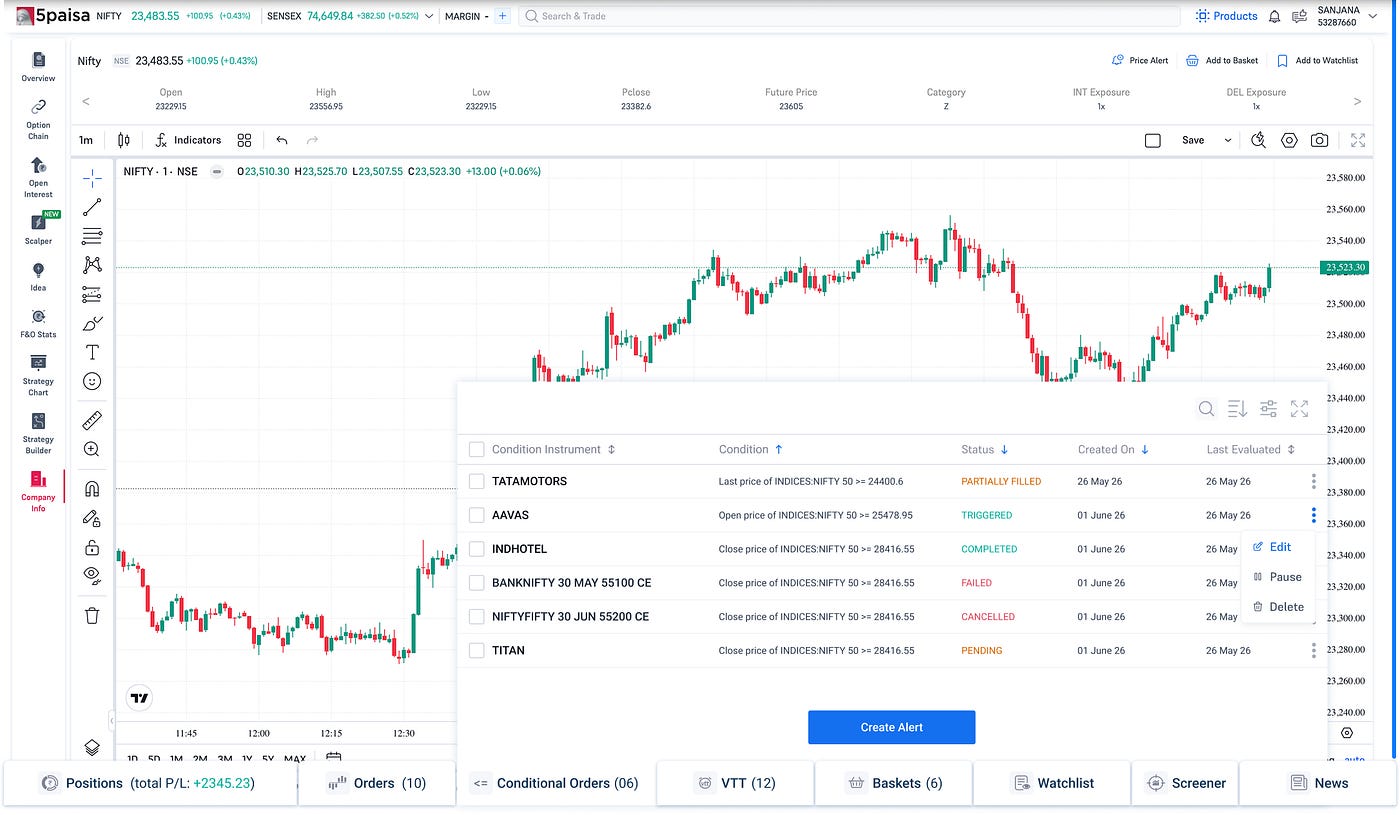Open the emoji sticker tool
The image size is (1400, 815).
[92, 381]
